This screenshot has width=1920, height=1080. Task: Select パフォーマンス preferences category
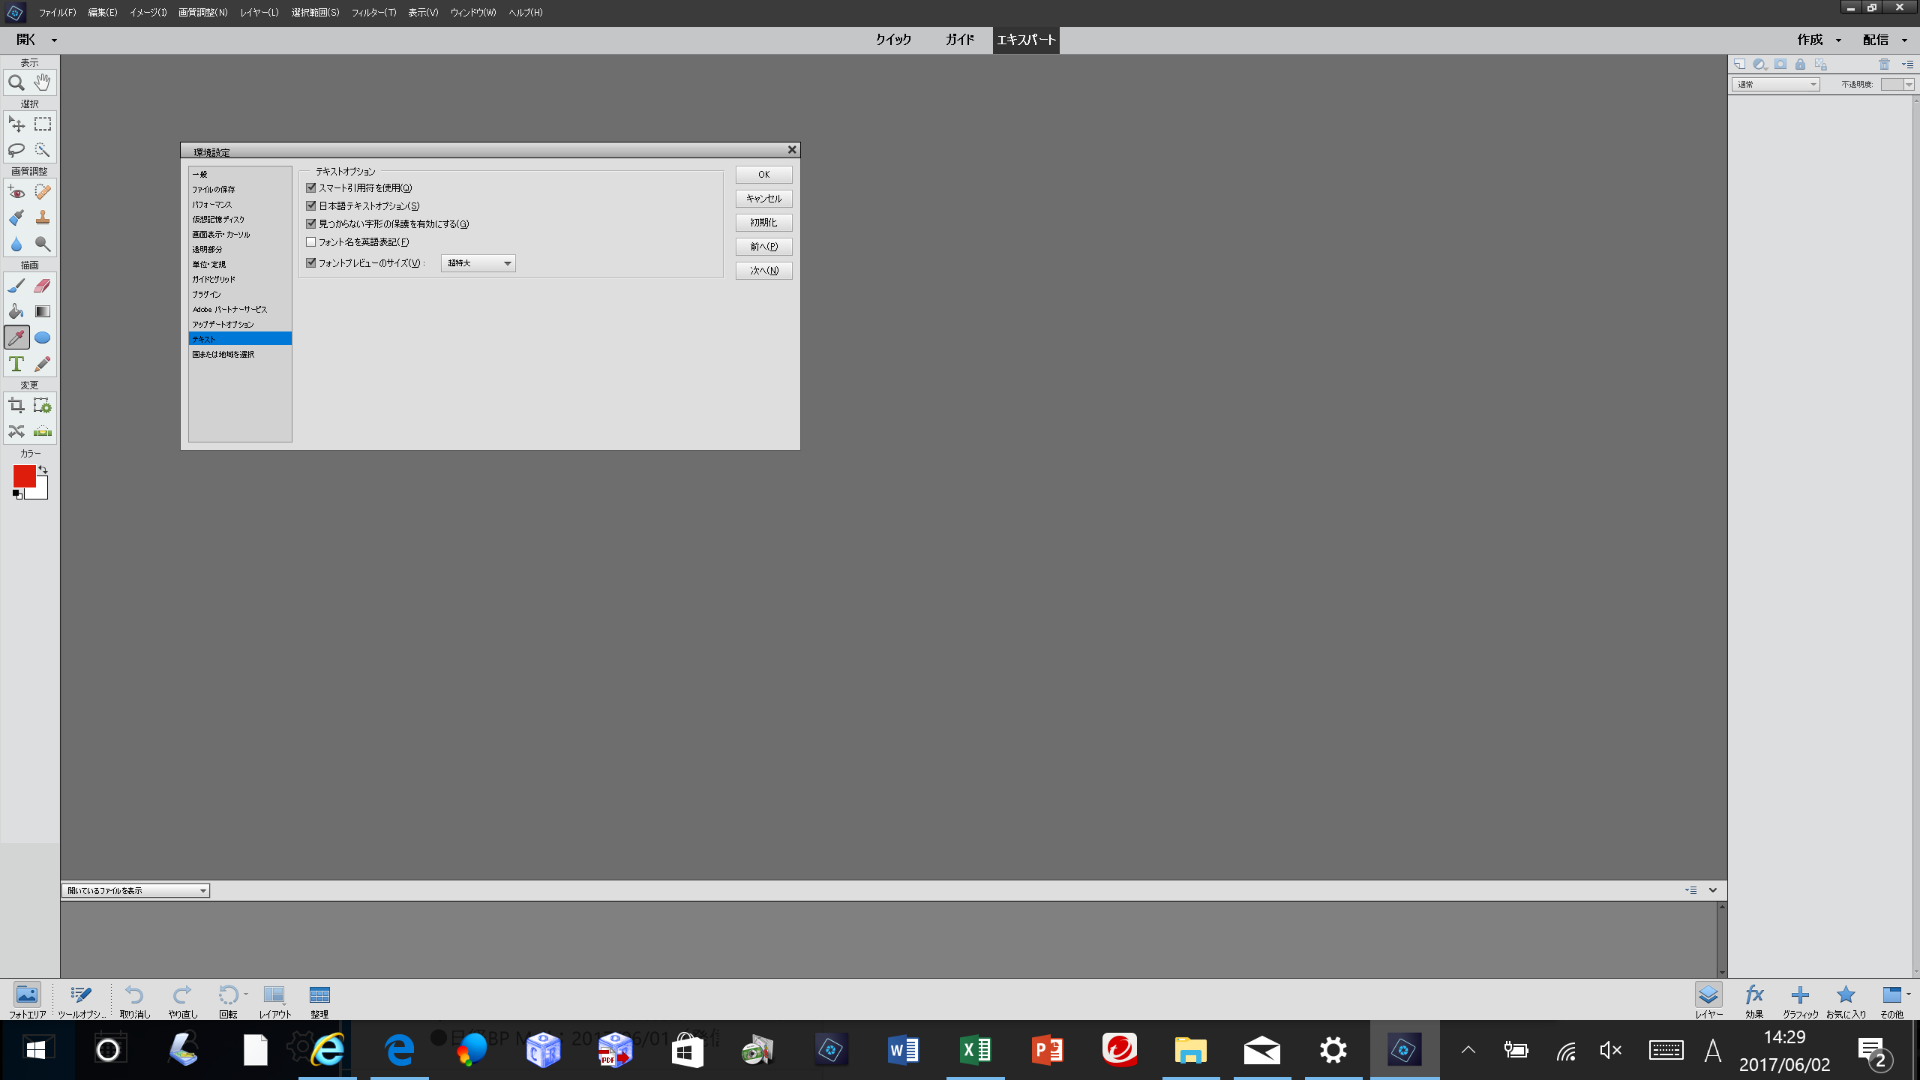240,205
